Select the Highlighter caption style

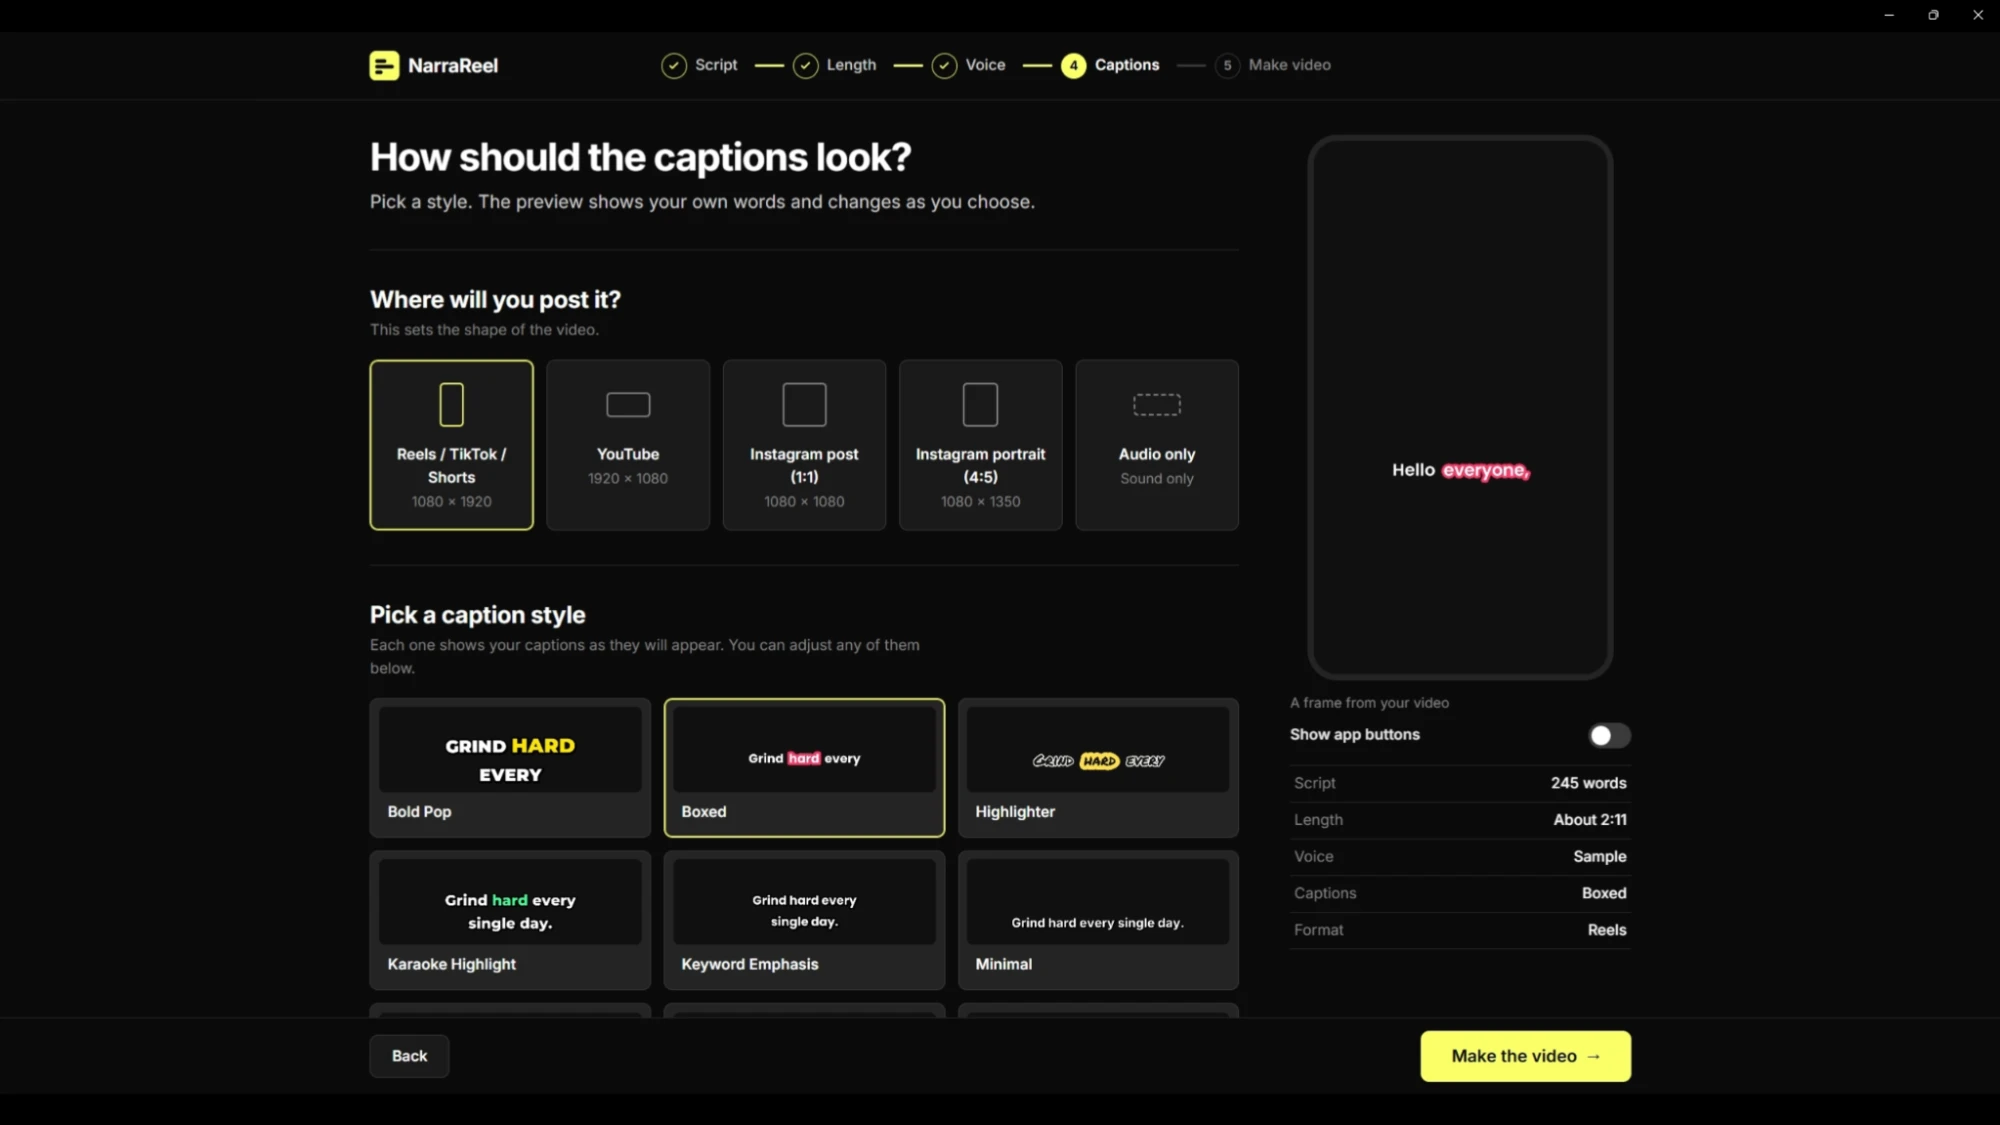click(1098, 768)
